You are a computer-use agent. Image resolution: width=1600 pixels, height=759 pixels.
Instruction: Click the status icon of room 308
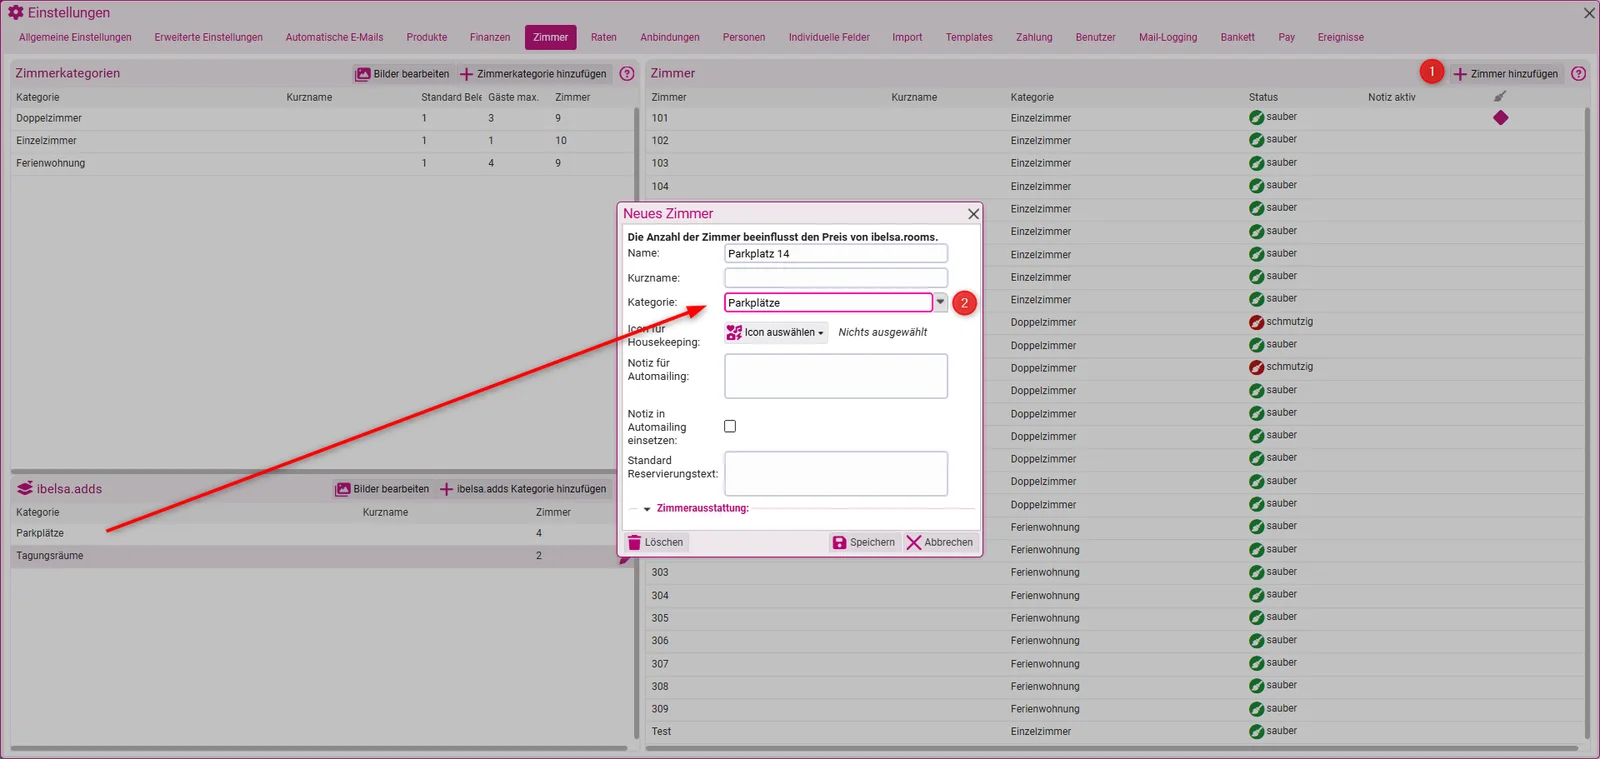click(1256, 686)
